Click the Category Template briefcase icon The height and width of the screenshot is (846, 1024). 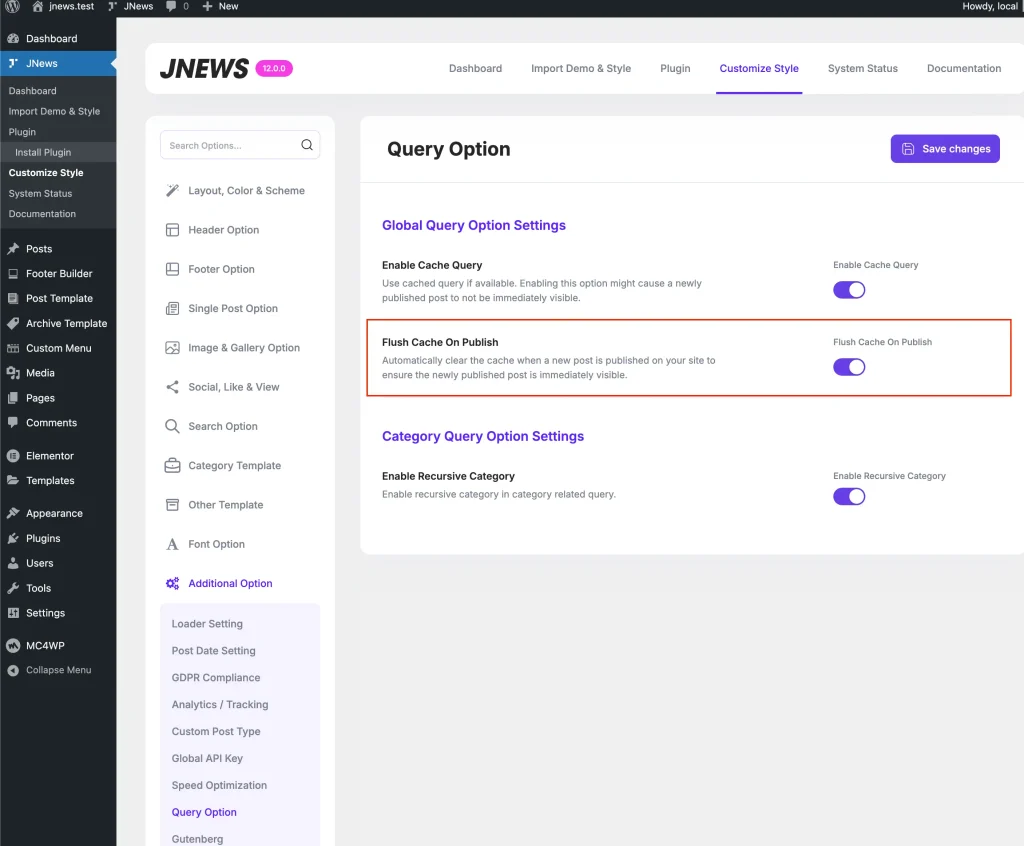[x=172, y=466]
